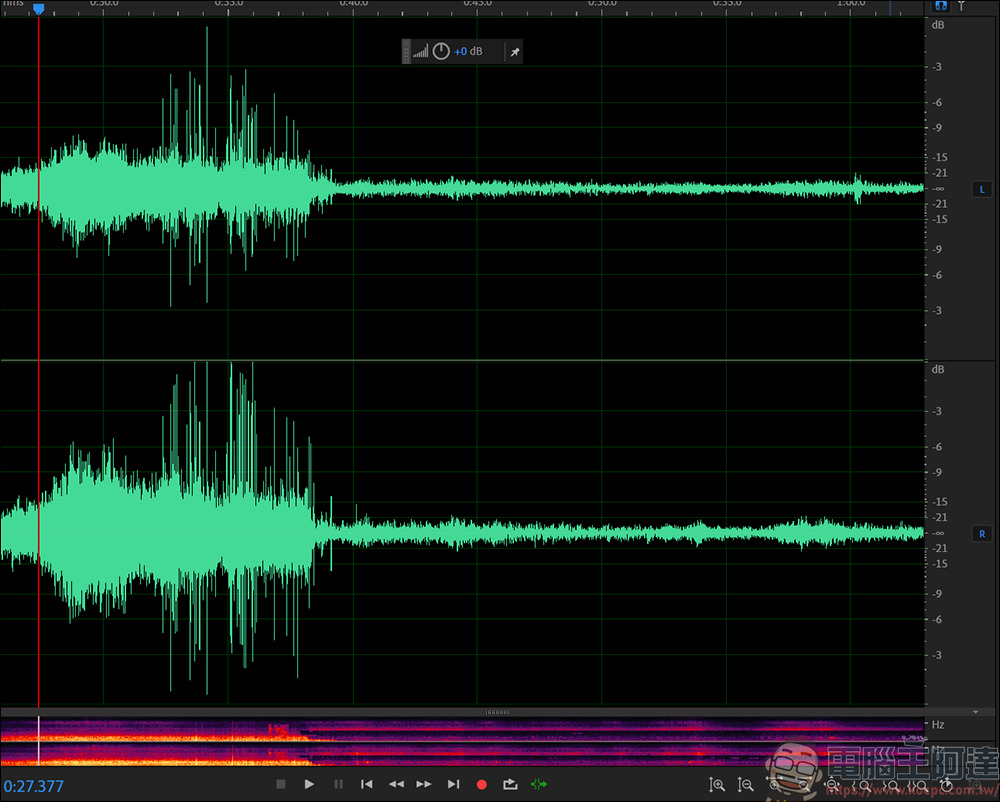Click the headphones icon above dB scale
This screenshot has height=802, width=1000.
pos(941,6)
